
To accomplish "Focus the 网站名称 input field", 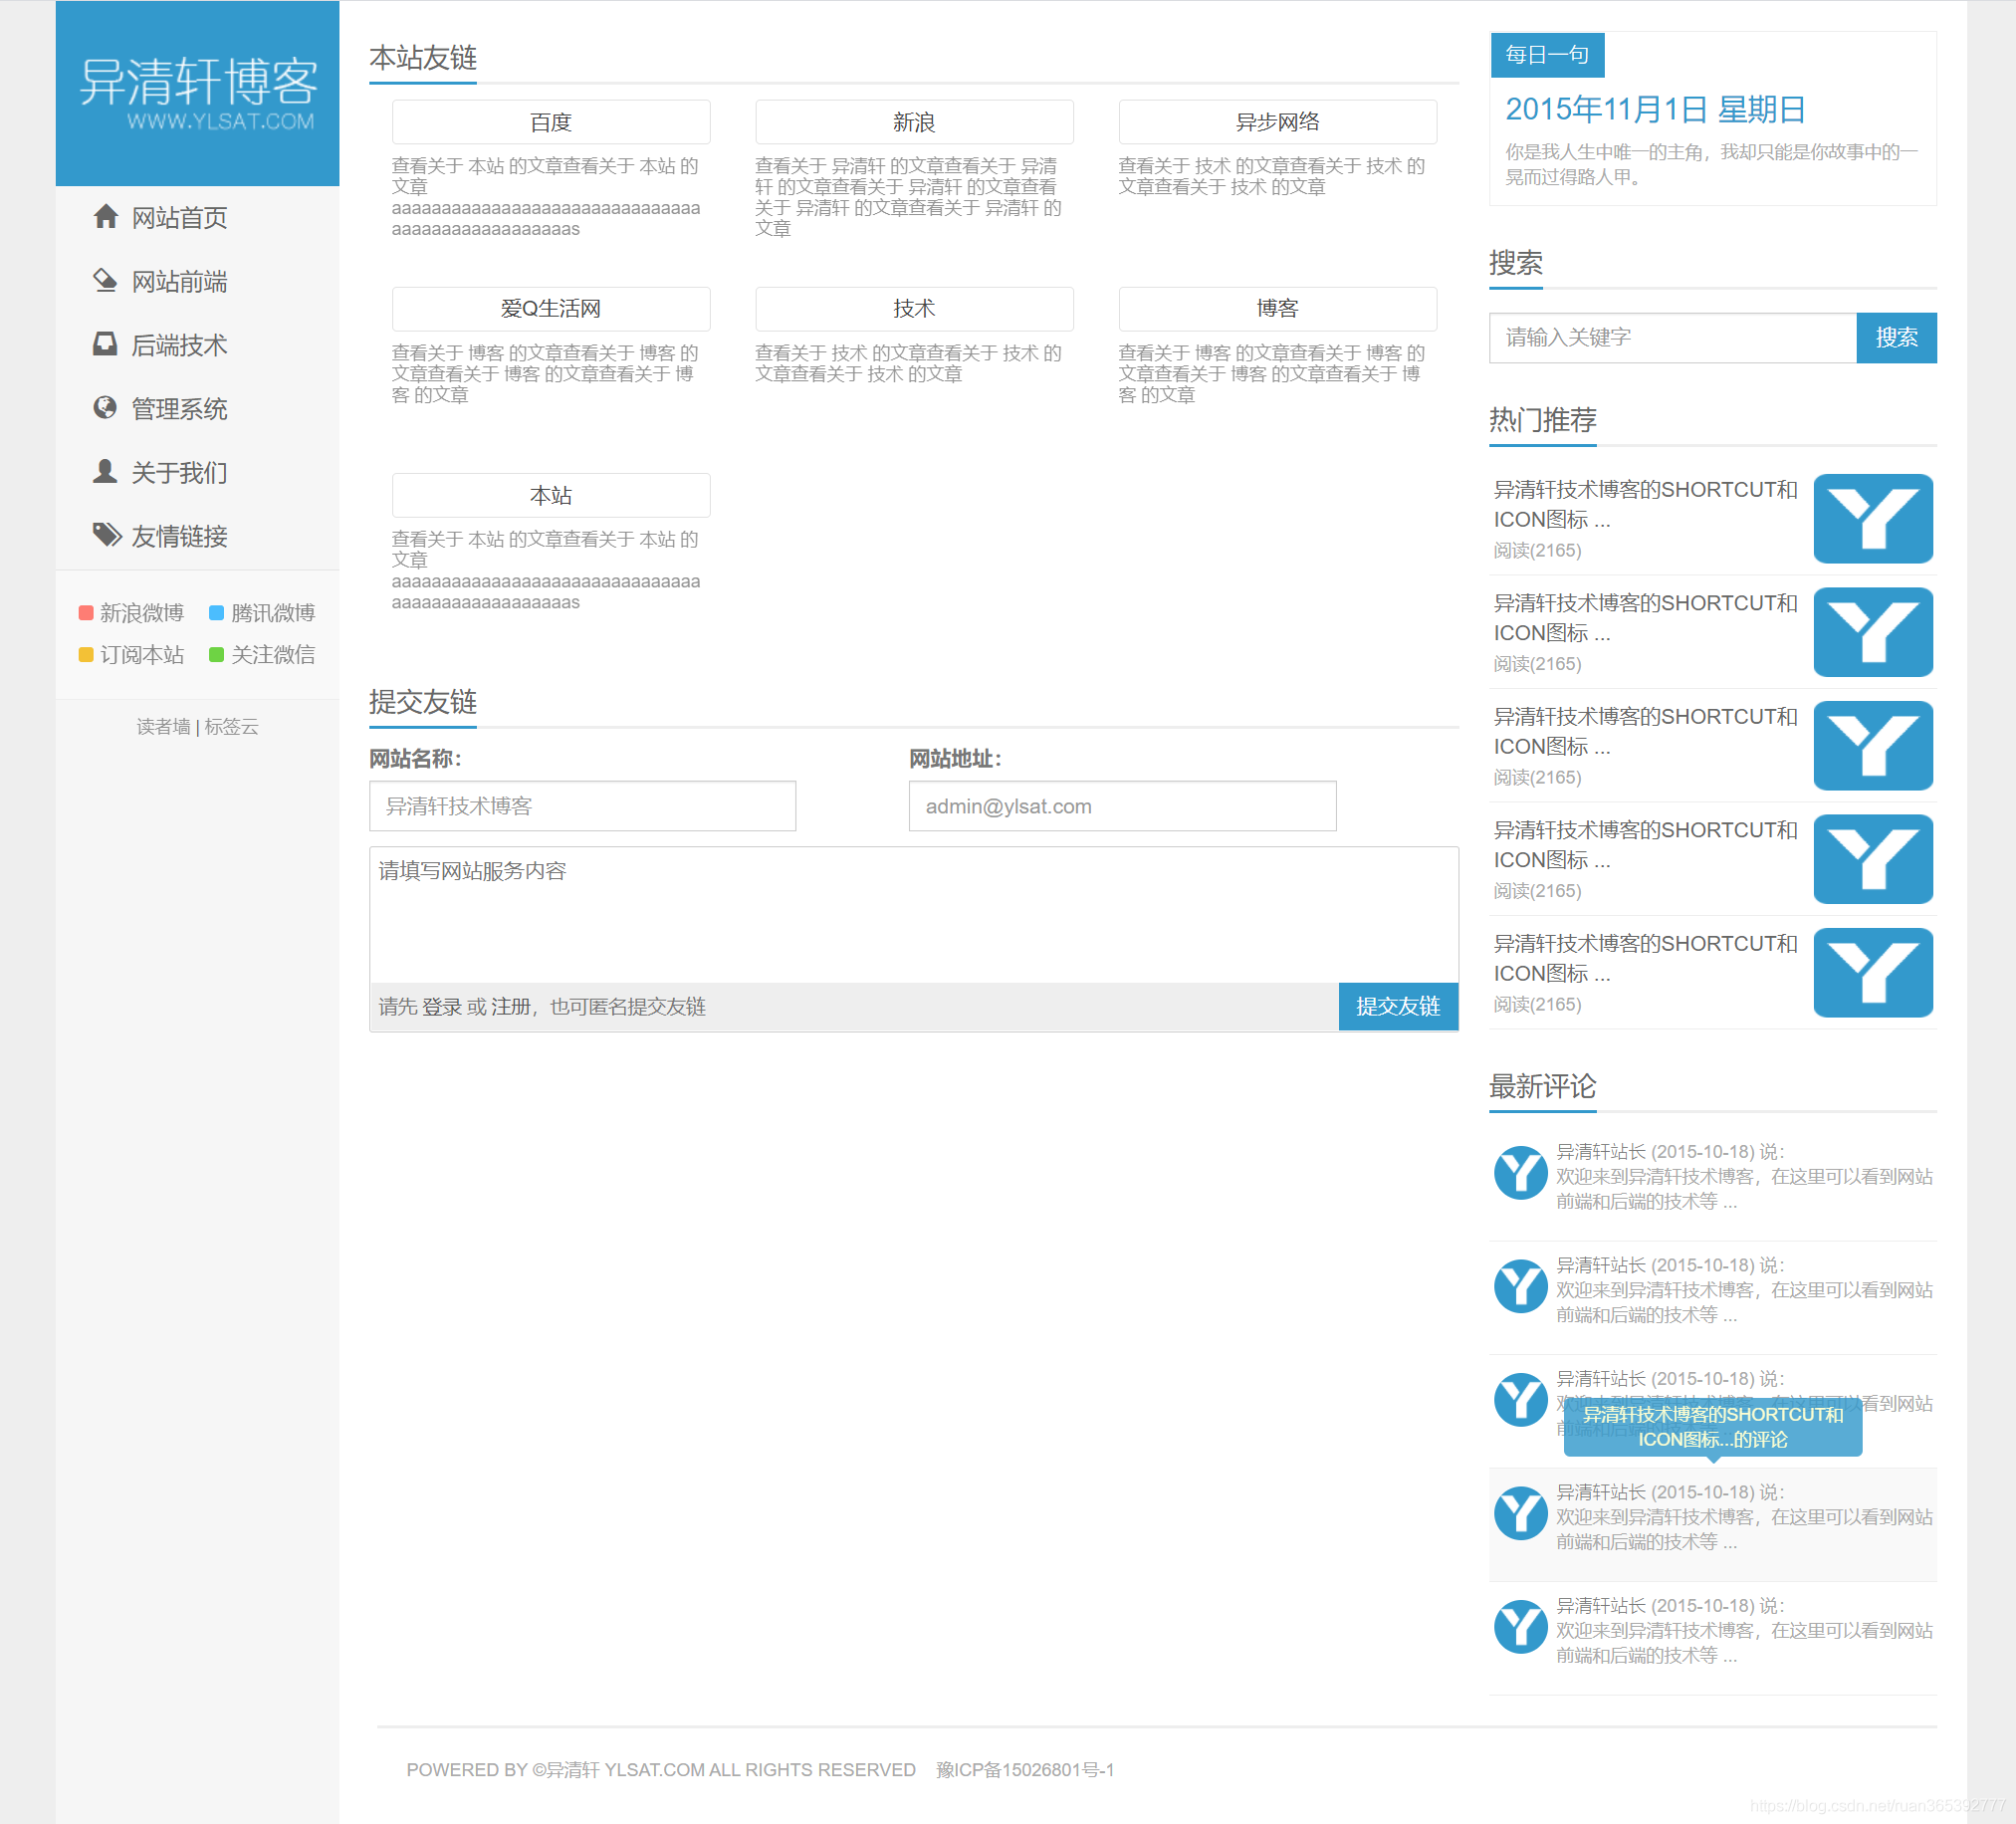I will pyautogui.click(x=582, y=806).
